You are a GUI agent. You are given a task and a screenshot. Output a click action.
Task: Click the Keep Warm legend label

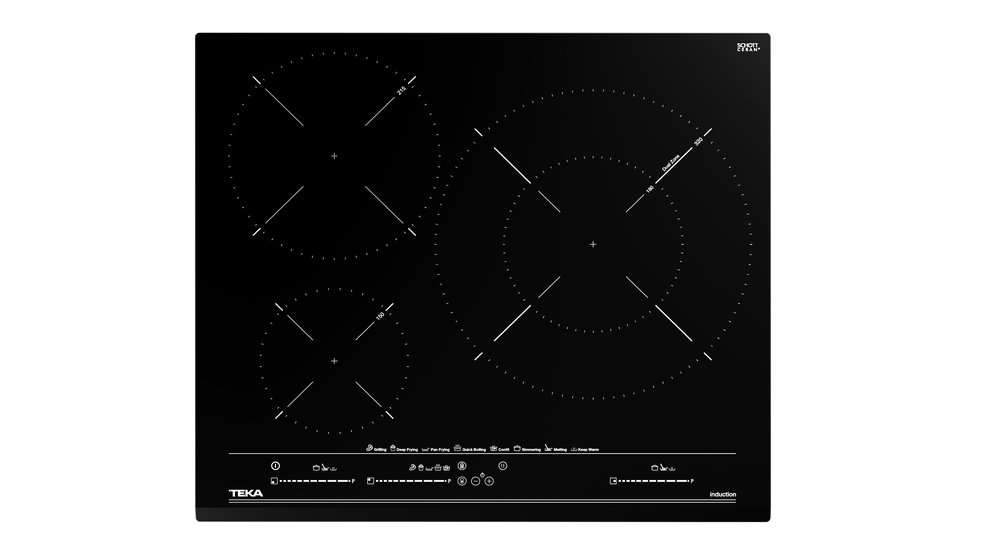(x=589, y=450)
